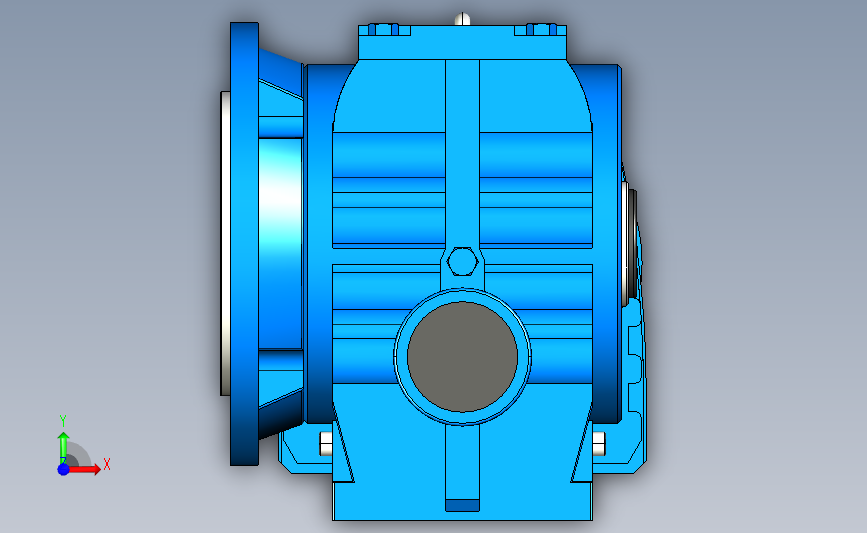Select the hexagonal plug on the gearbox housing
Screen dimensions: 867x533
point(462,262)
